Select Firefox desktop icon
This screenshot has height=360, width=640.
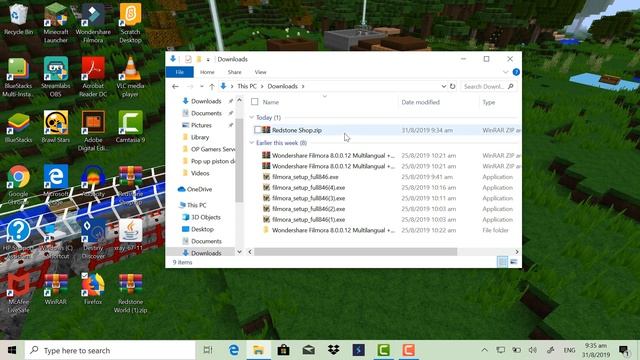93,289
